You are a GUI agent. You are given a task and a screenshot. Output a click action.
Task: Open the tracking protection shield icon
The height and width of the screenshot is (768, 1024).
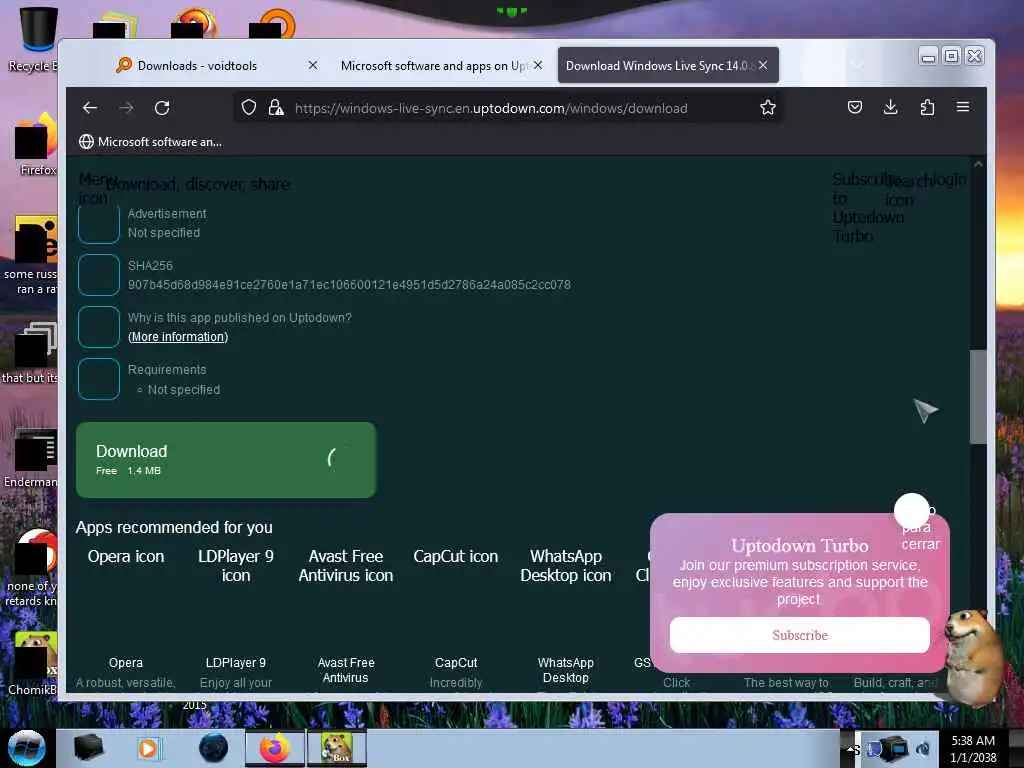(249, 108)
